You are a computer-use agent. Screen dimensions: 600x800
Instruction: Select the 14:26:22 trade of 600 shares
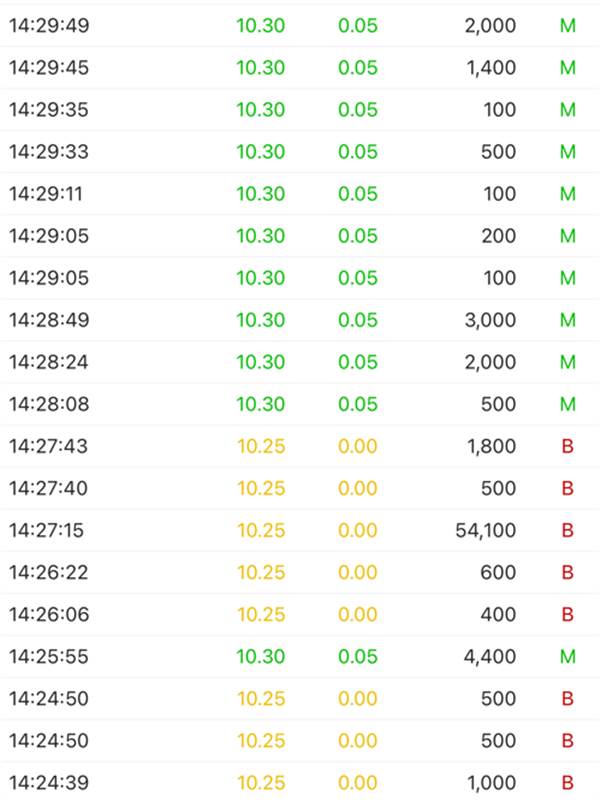tap(300, 572)
